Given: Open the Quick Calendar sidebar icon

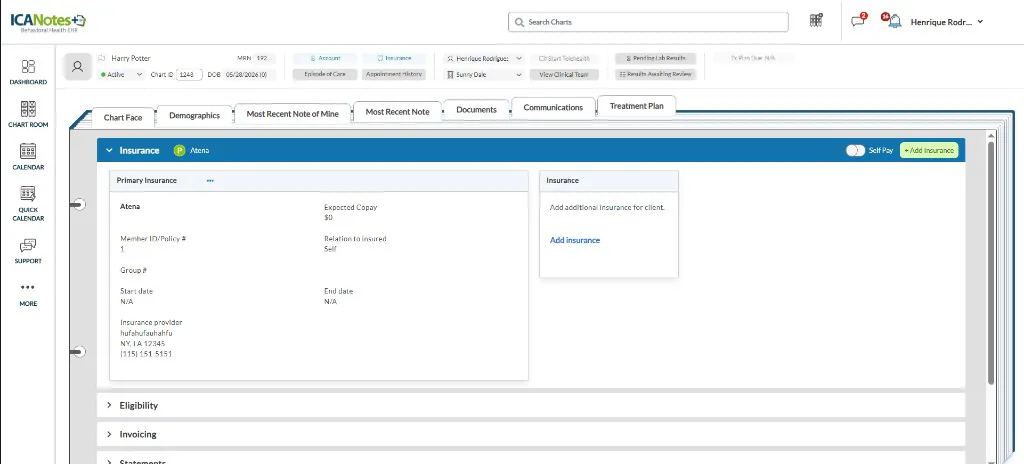Looking at the screenshot, I should coord(28,203).
